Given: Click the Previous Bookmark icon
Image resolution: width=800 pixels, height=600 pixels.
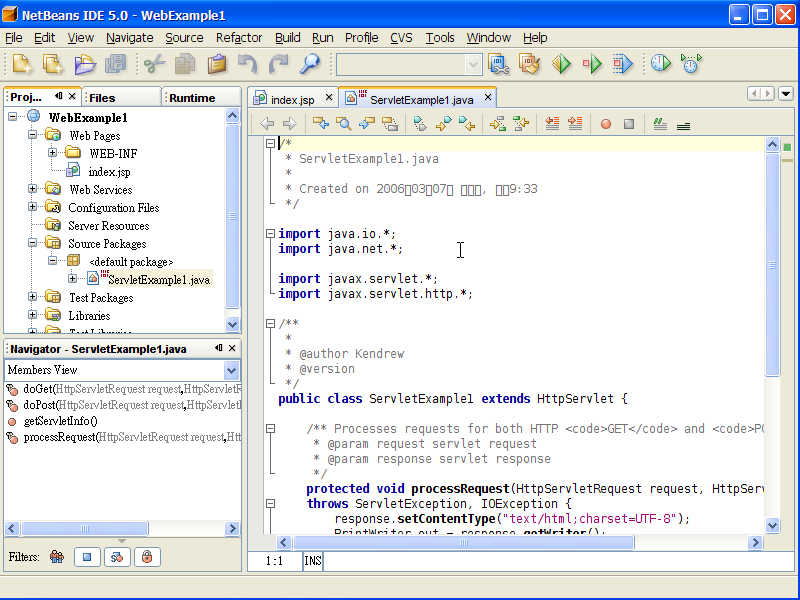Looking at the screenshot, I should (x=467, y=123).
